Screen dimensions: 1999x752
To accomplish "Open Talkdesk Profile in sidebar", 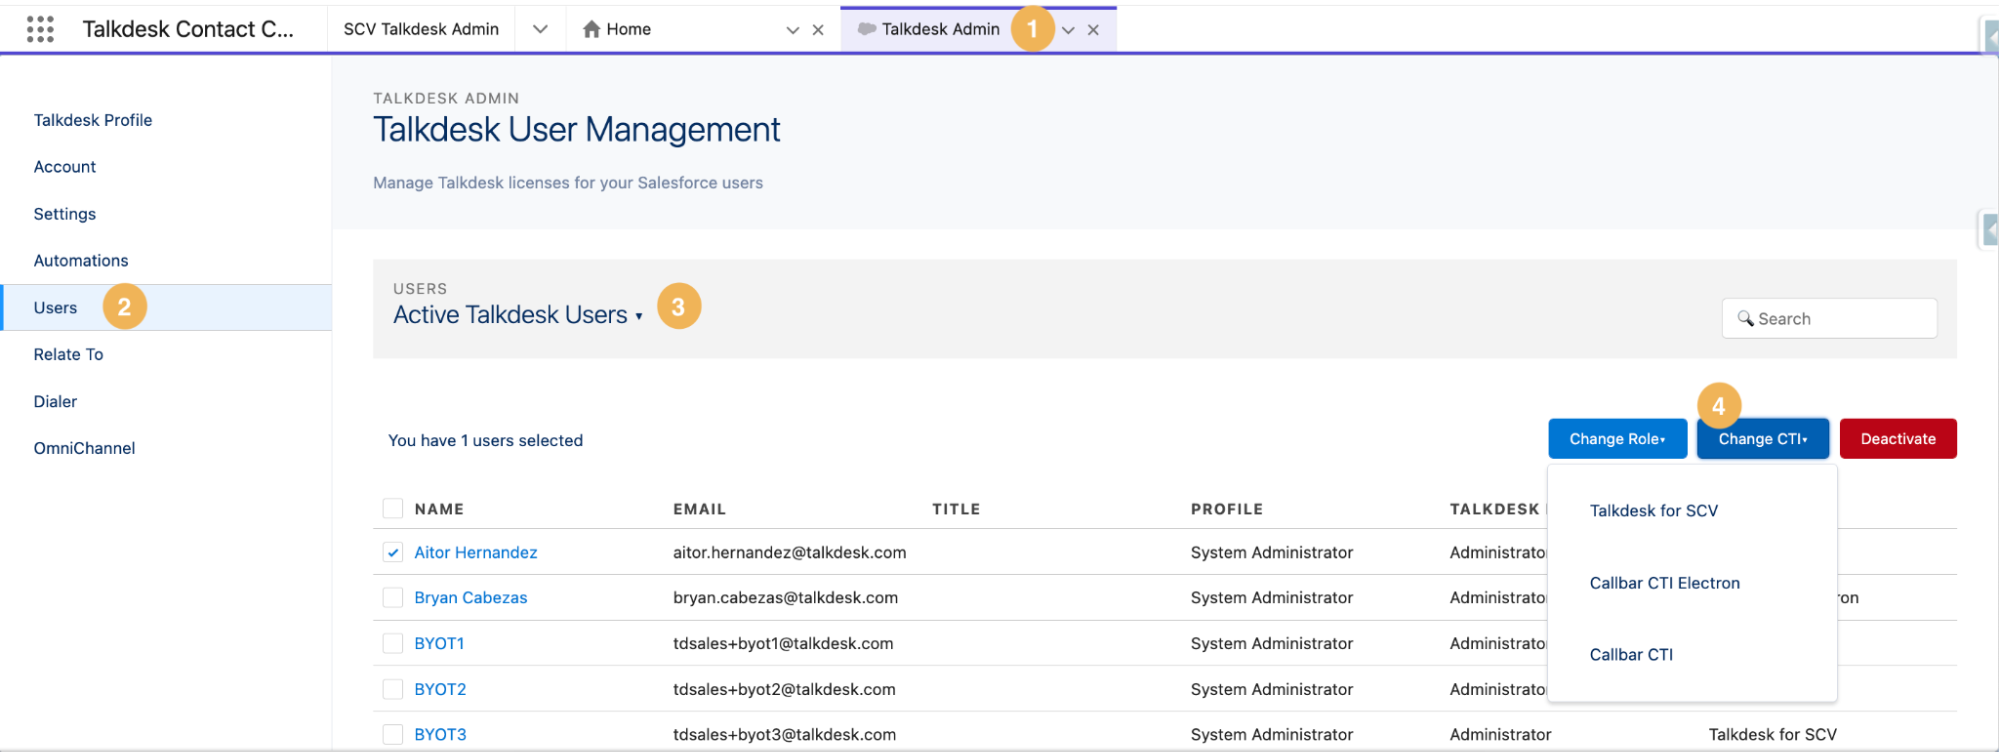I will coord(93,120).
